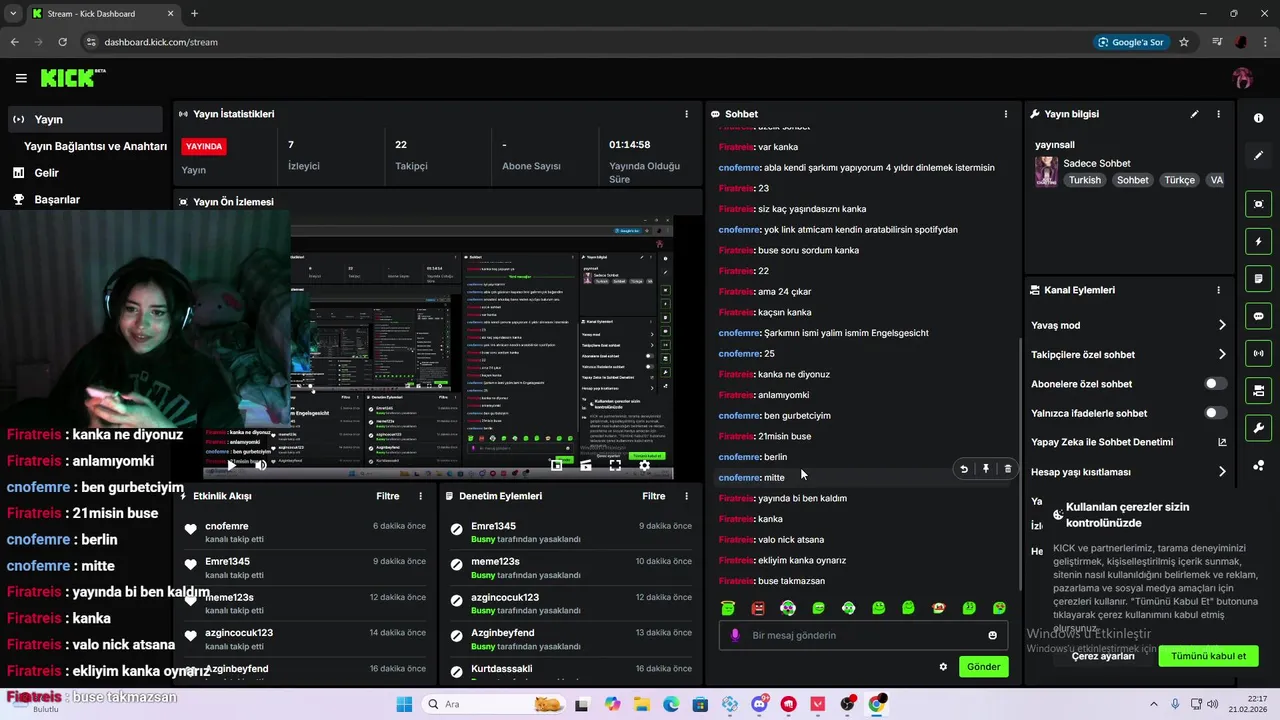This screenshot has width=1280, height=720.
Task: Open Etkinlik Akışı three-dot menu
Action: coord(420,496)
